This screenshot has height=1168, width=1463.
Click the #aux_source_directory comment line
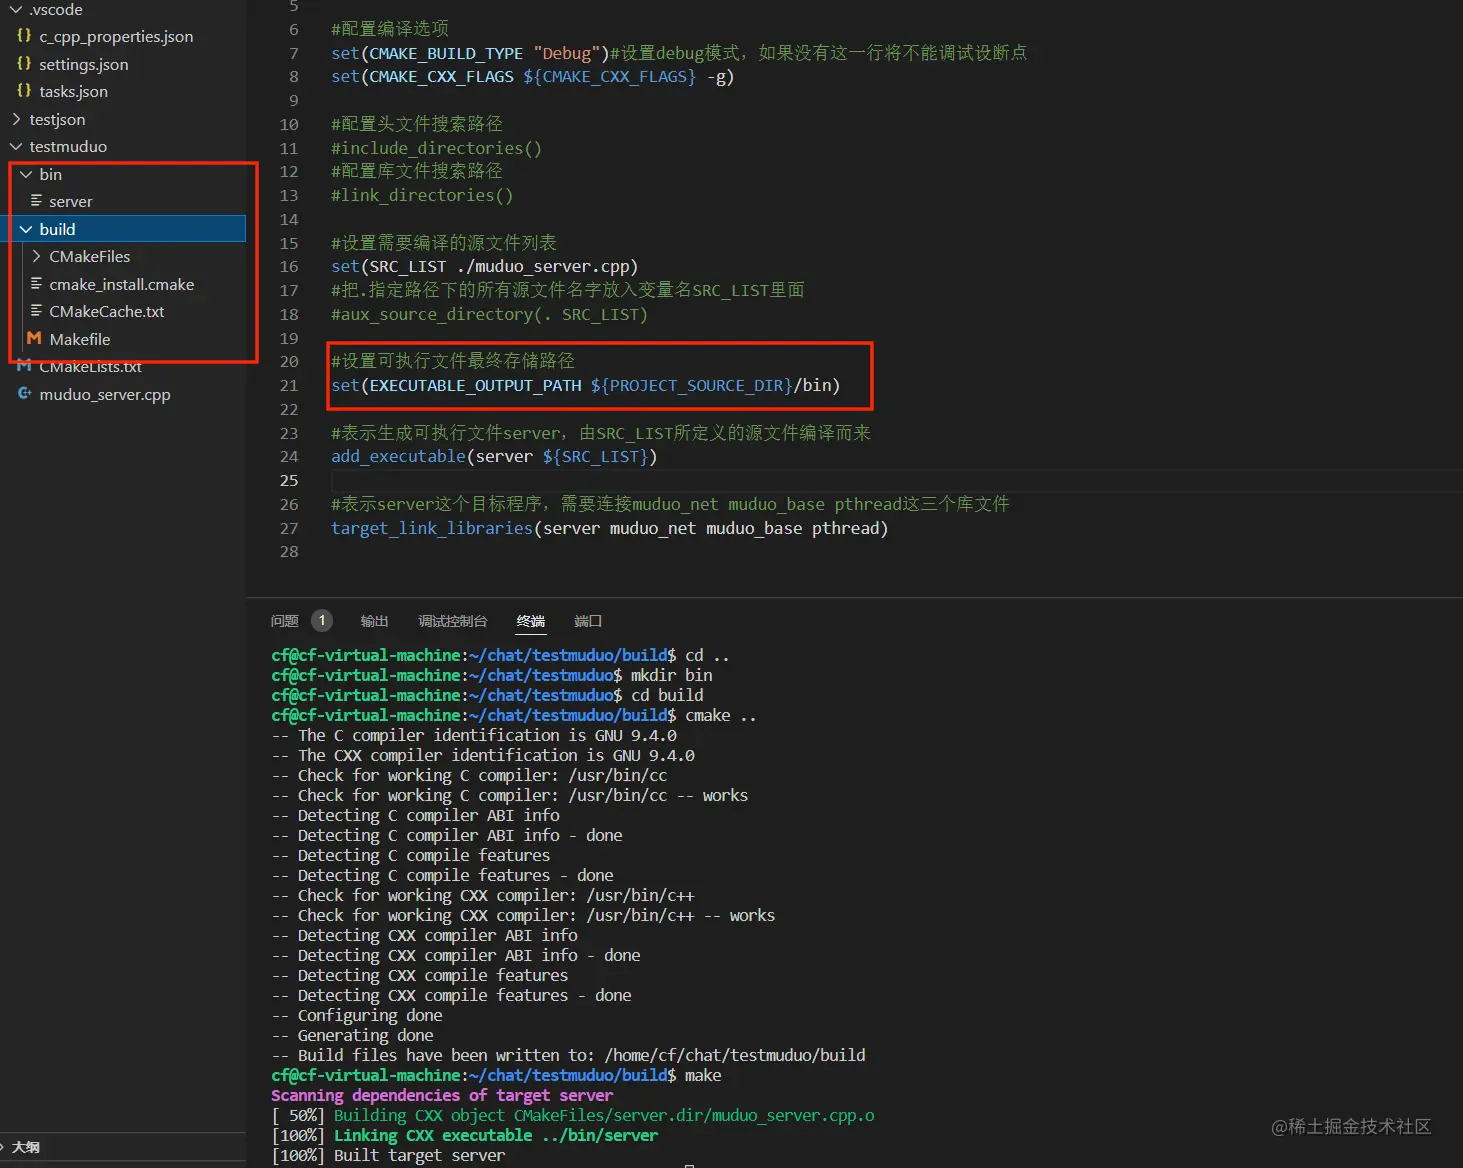coord(489,314)
